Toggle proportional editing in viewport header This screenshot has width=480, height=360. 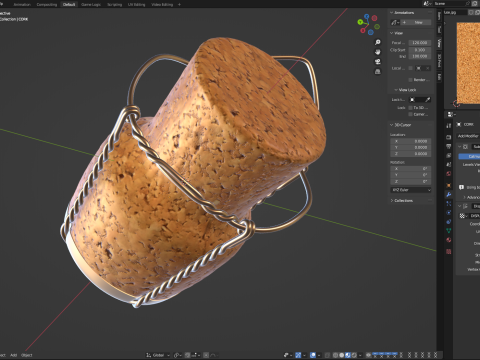pyautogui.click(x=206, y=355)
